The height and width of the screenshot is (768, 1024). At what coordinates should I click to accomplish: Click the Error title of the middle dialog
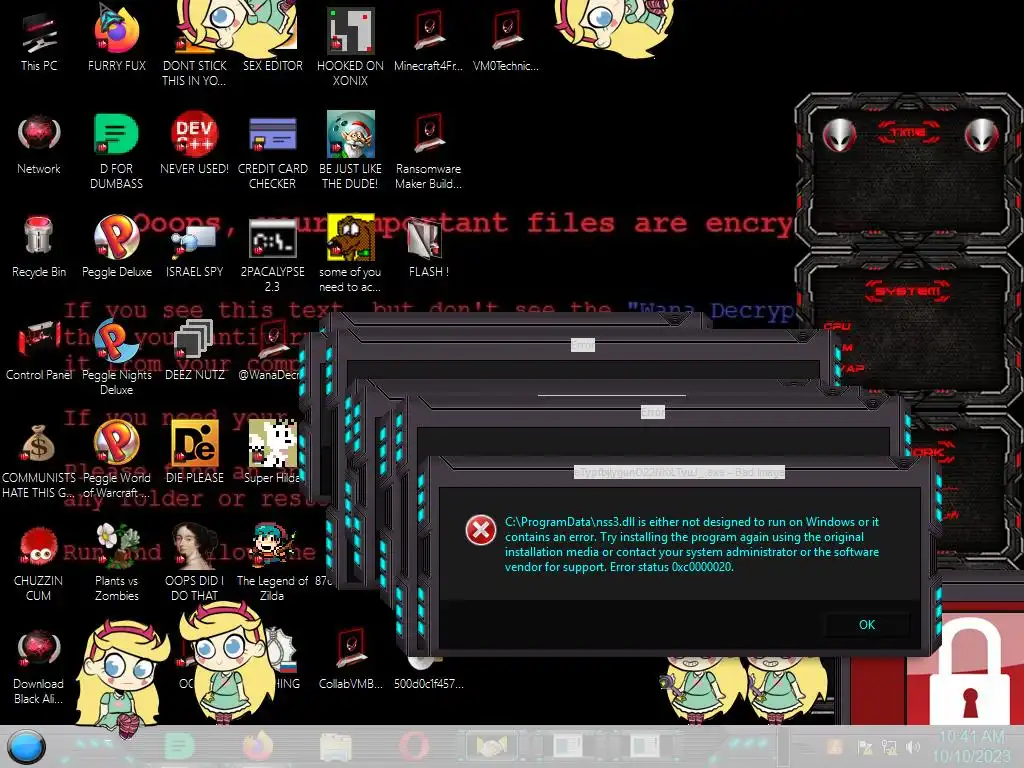[652, 412]
